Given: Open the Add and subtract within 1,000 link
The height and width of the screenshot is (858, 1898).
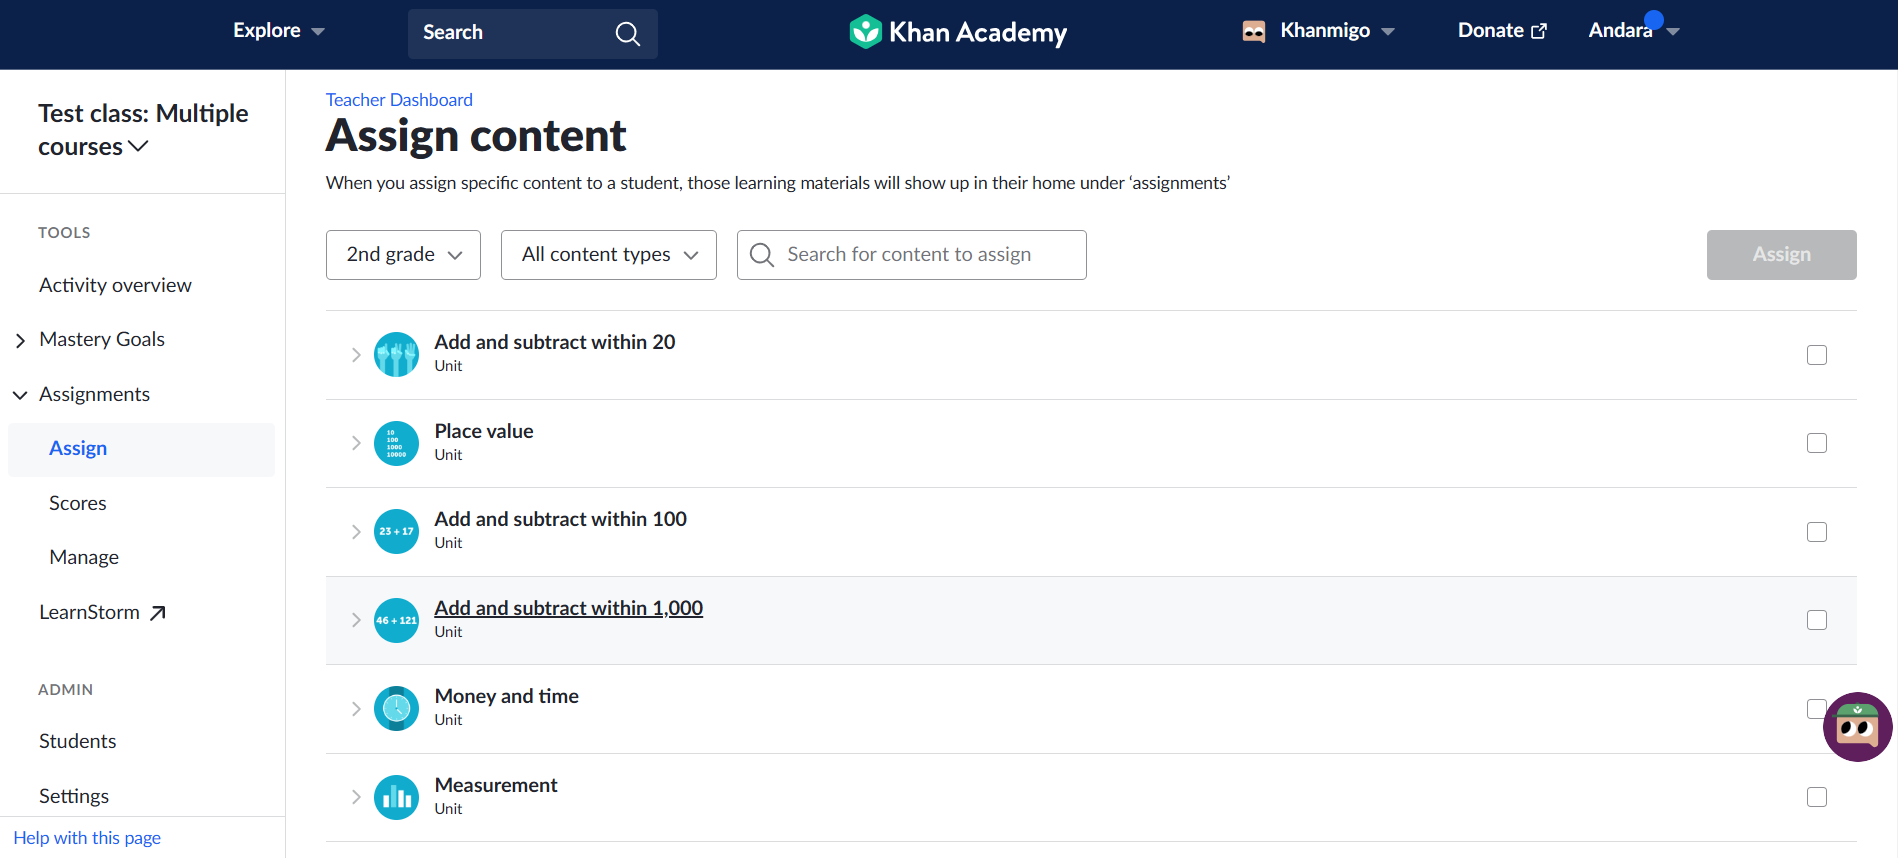Looking at the screenshot, I should (568, 608).
